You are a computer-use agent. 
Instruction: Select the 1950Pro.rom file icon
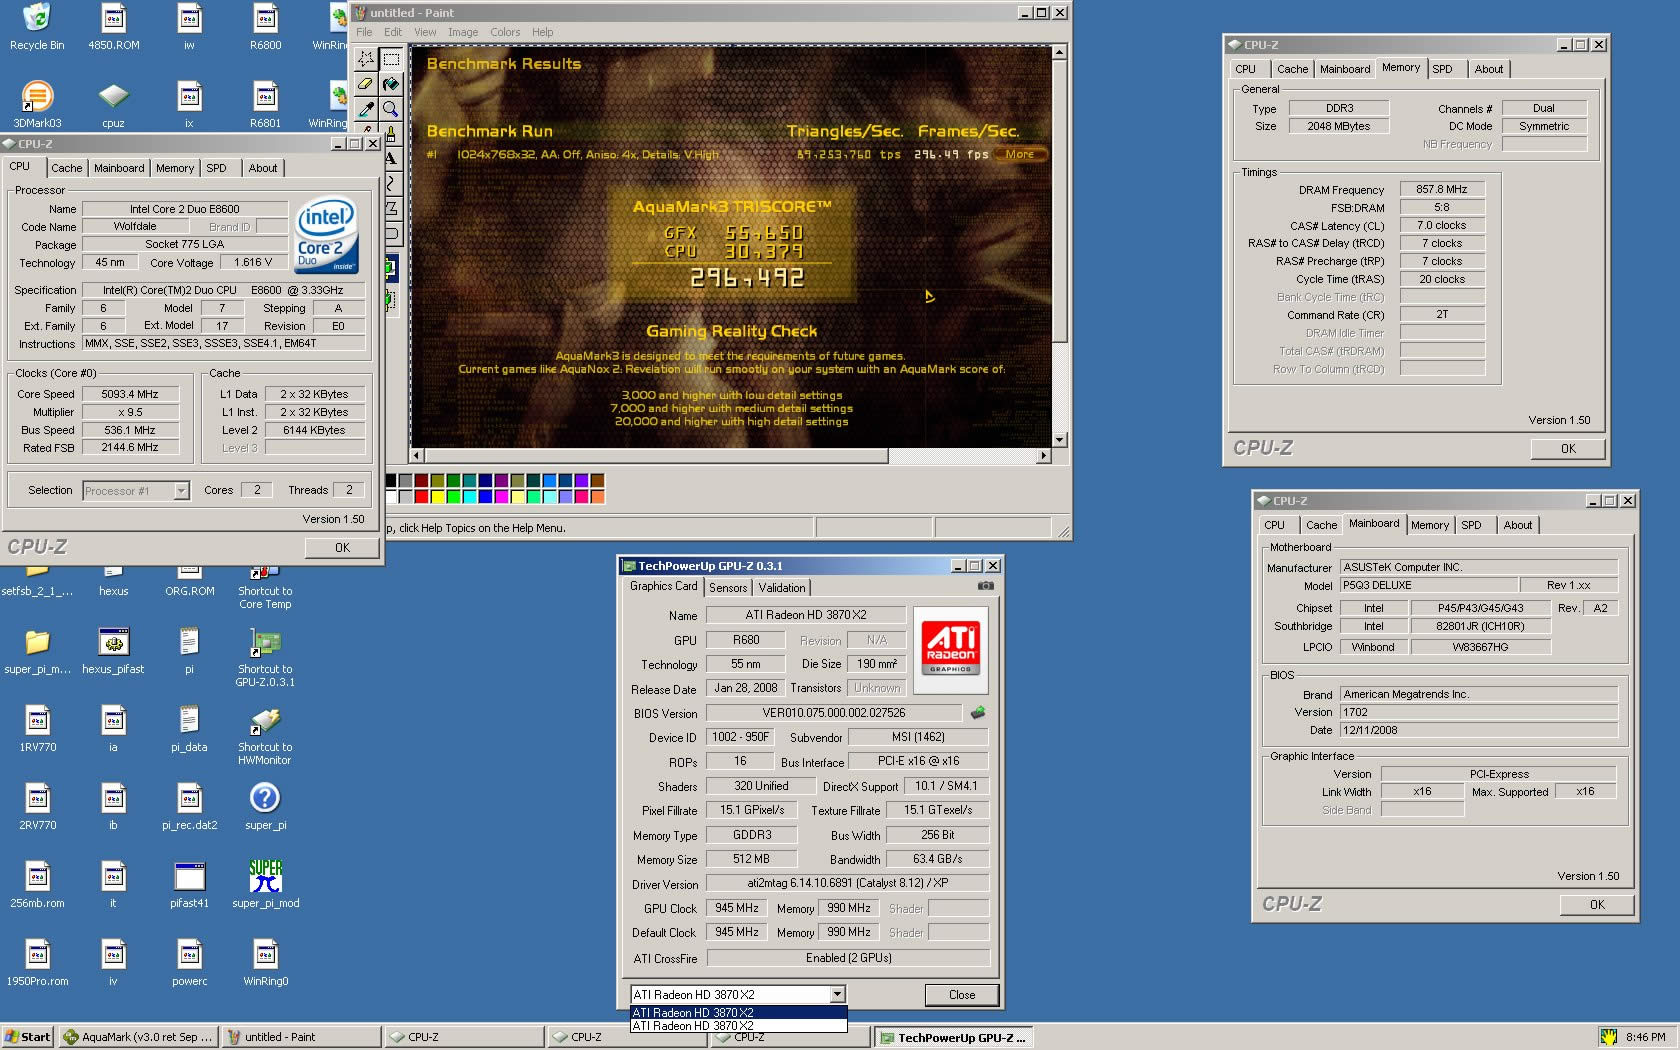pos(37,963)
